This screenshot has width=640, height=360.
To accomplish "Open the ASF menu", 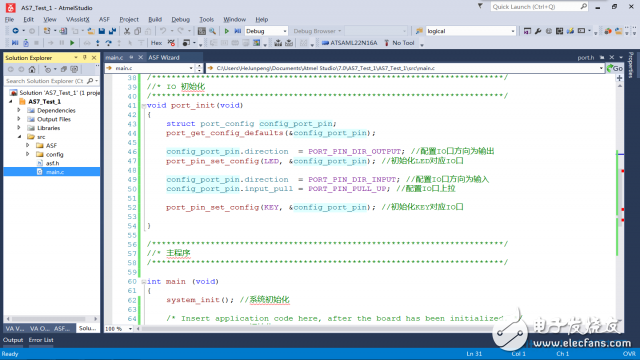I will pyautogui.click(x=104, y=19).
